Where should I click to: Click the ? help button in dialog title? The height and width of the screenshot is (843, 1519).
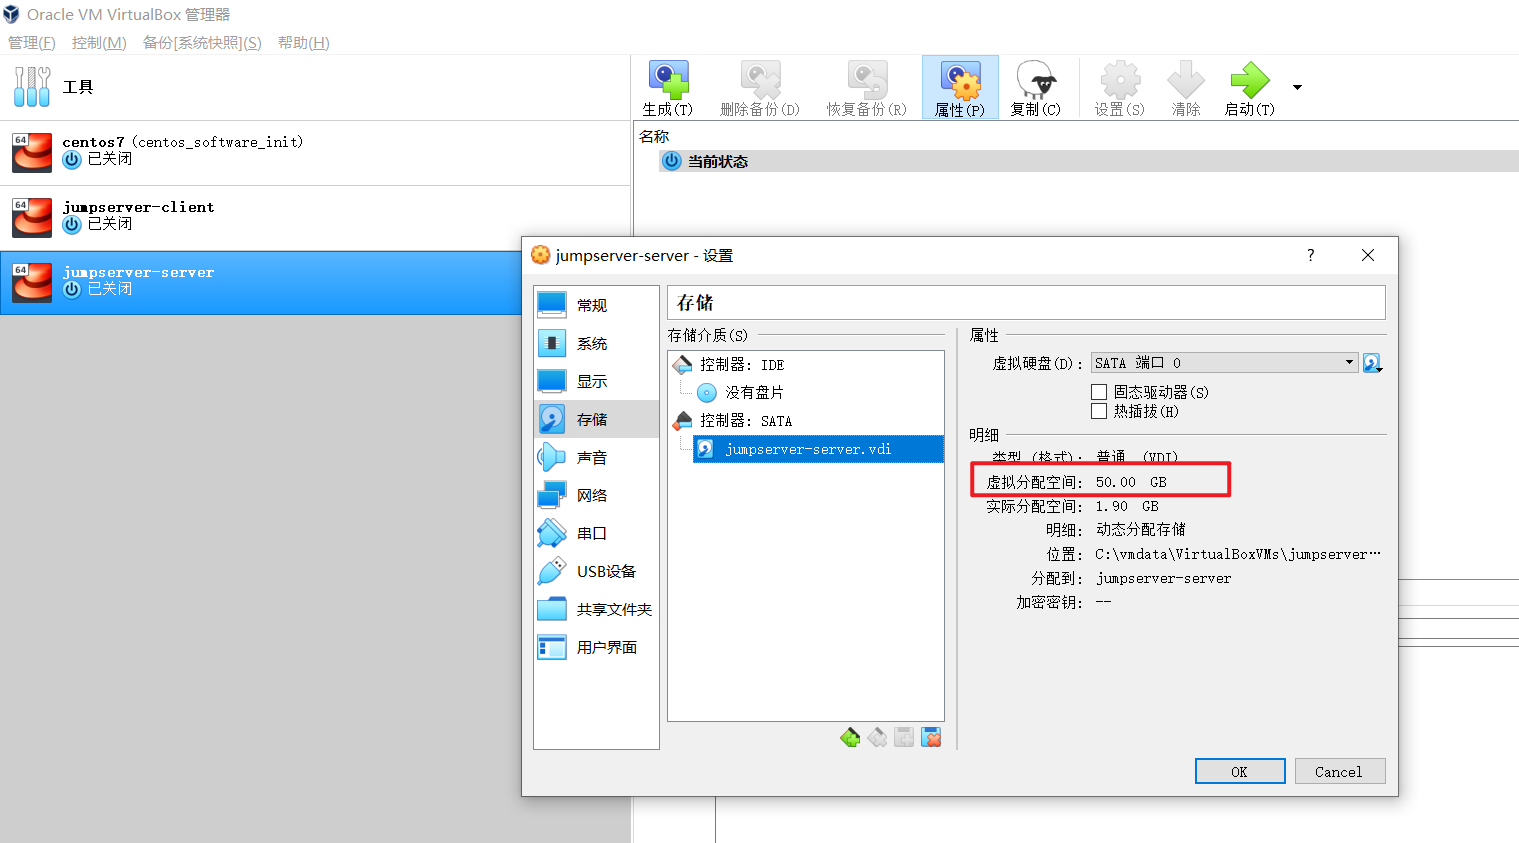[x=1310, y=255]
